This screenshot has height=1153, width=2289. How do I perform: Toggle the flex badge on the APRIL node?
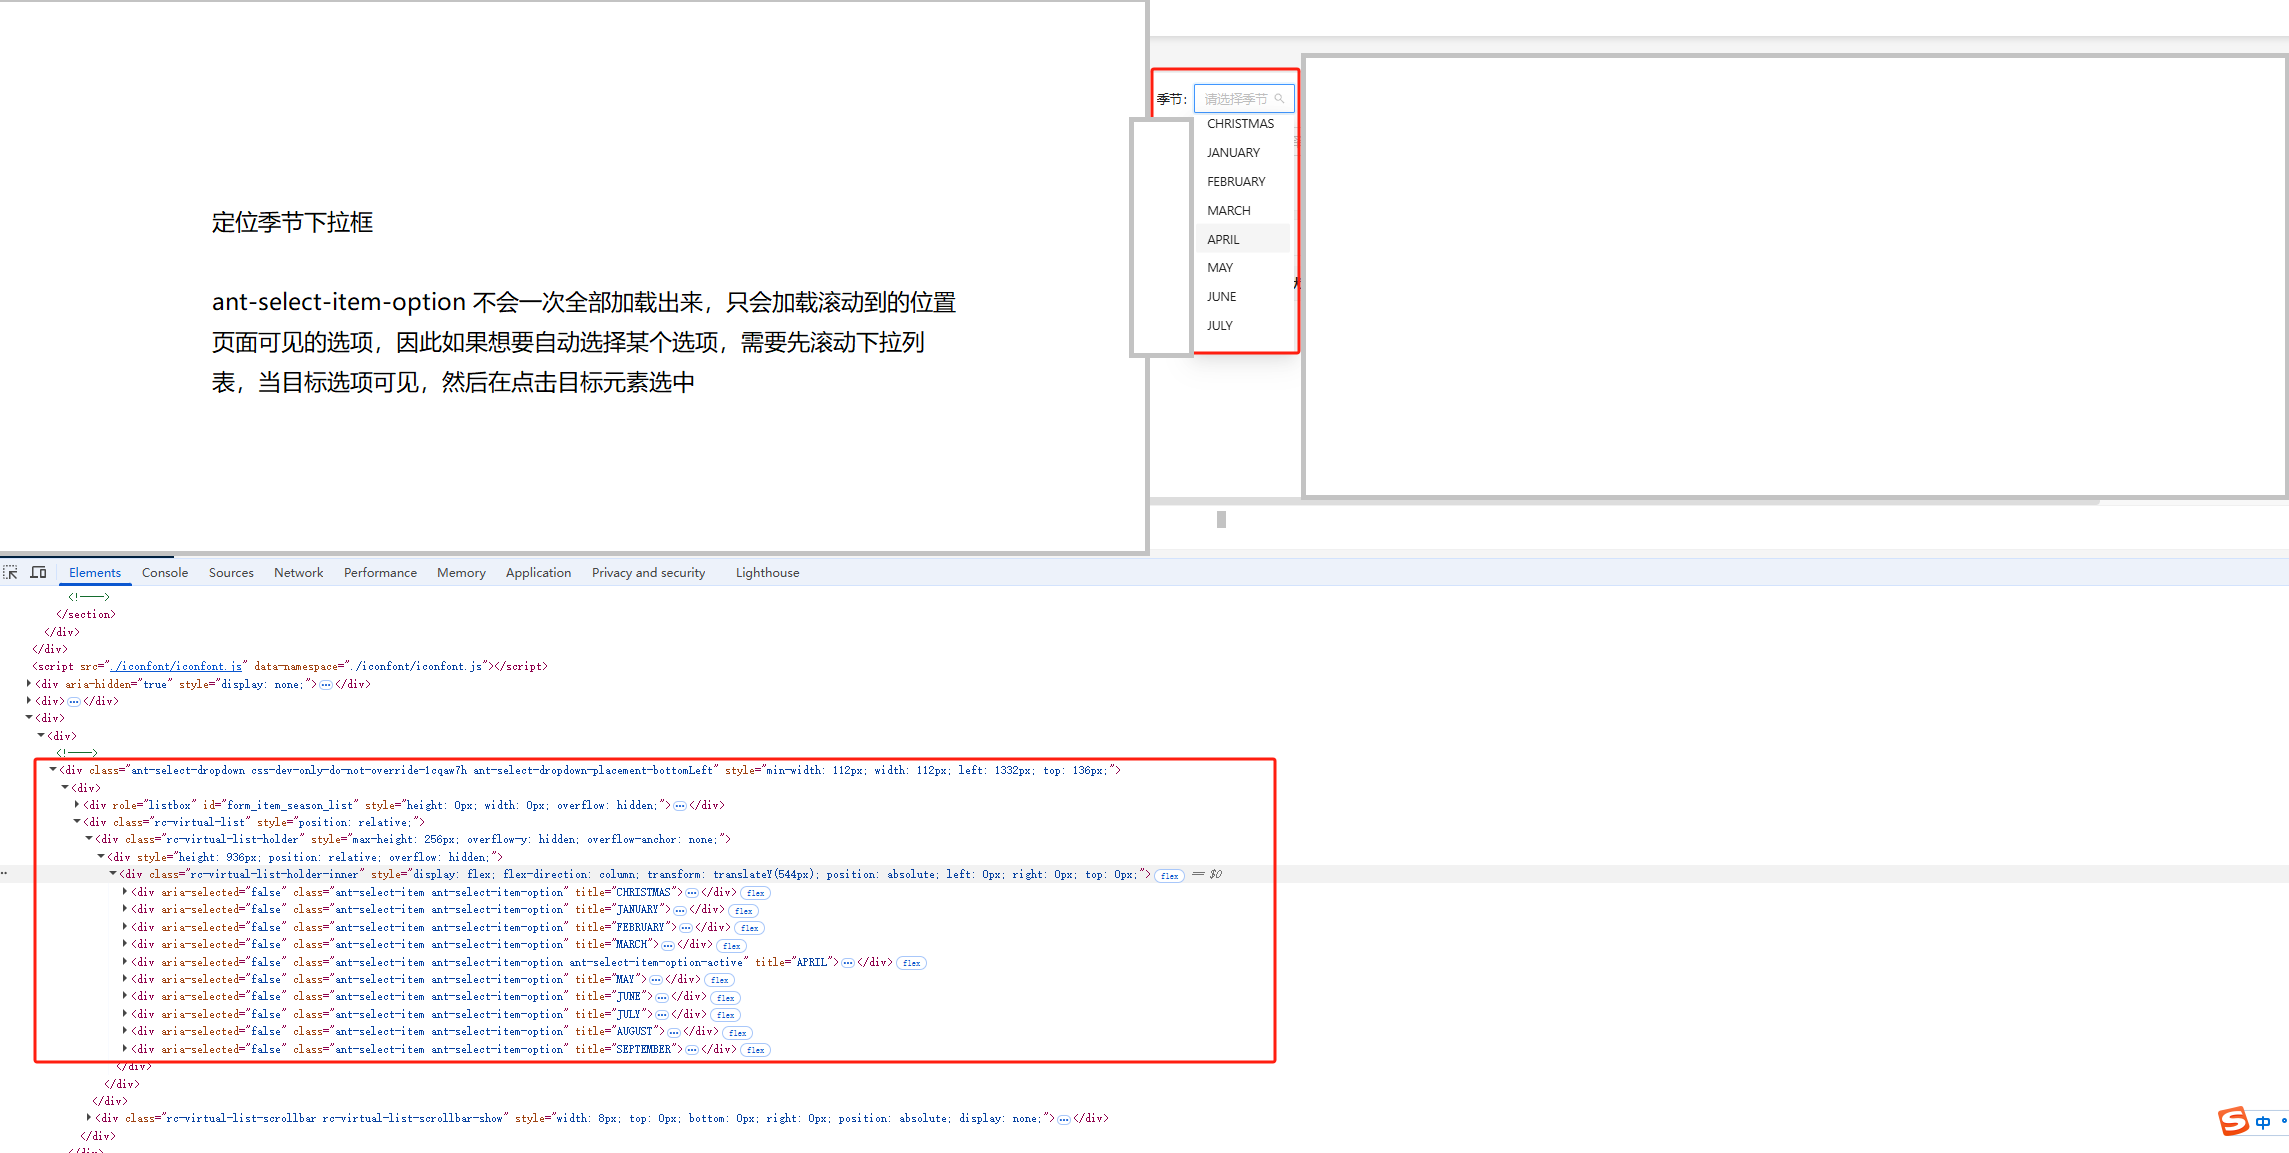coord(912,963)
